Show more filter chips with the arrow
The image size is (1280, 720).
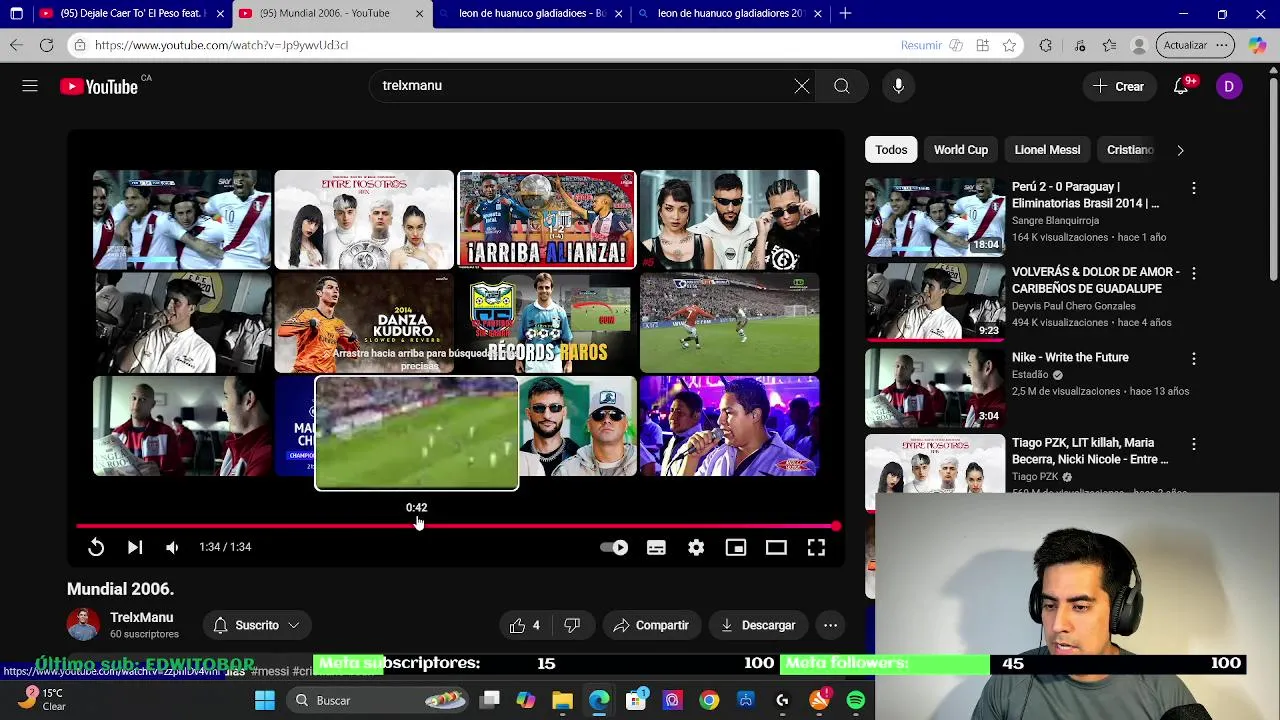pos(1180,150)
